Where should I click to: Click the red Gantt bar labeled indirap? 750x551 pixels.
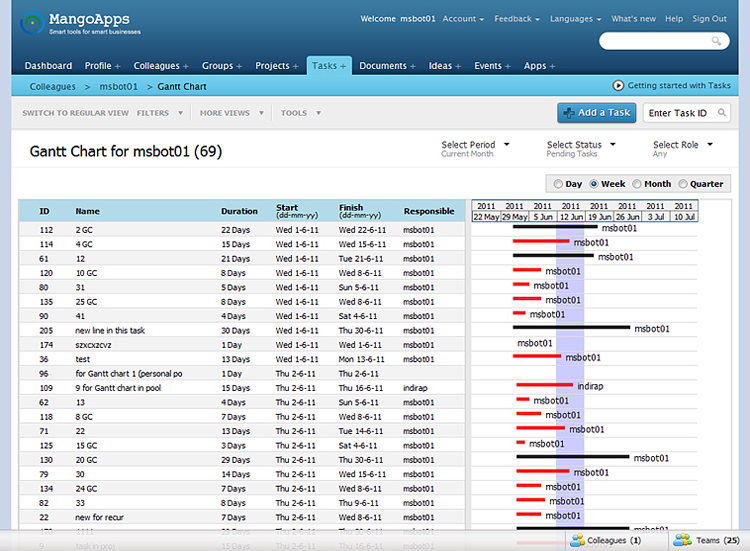click(544, 385)
